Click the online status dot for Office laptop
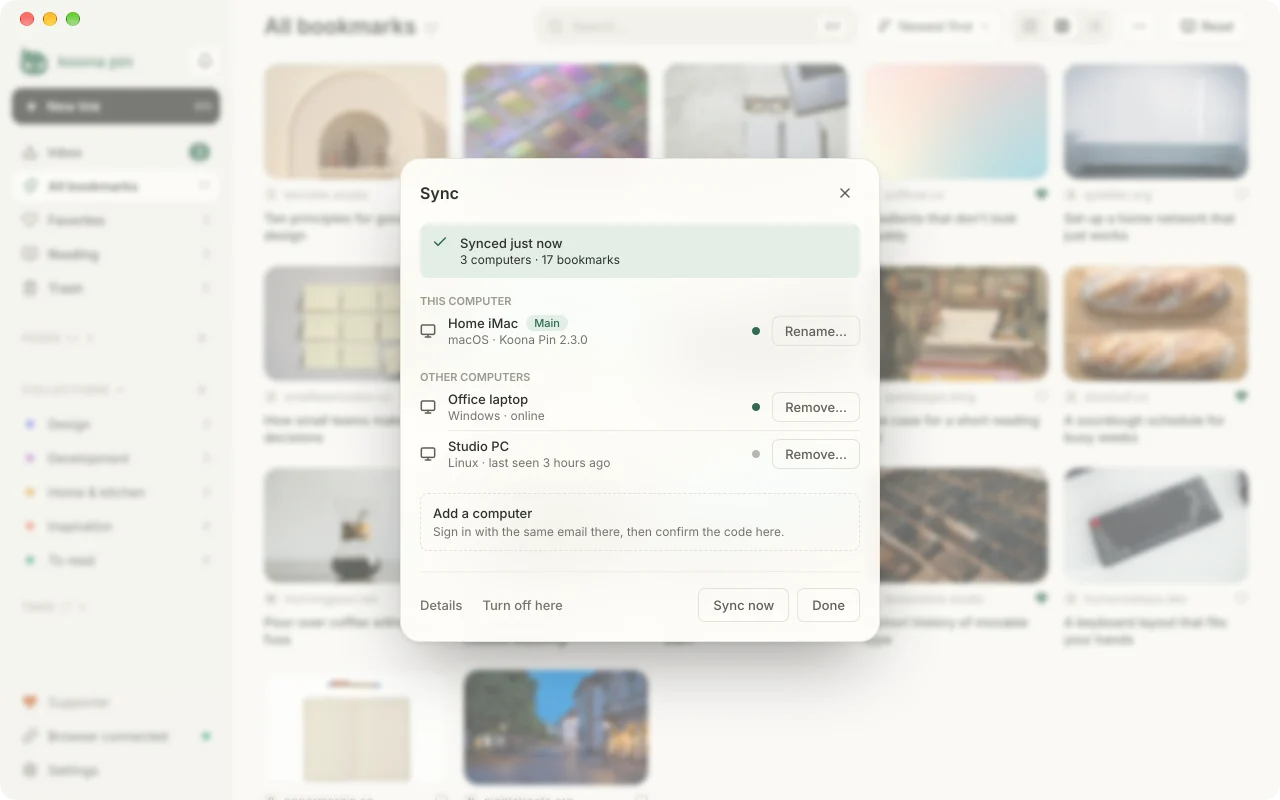The width and height of the screenshot is (1280, 800). (x=756, y=407)
